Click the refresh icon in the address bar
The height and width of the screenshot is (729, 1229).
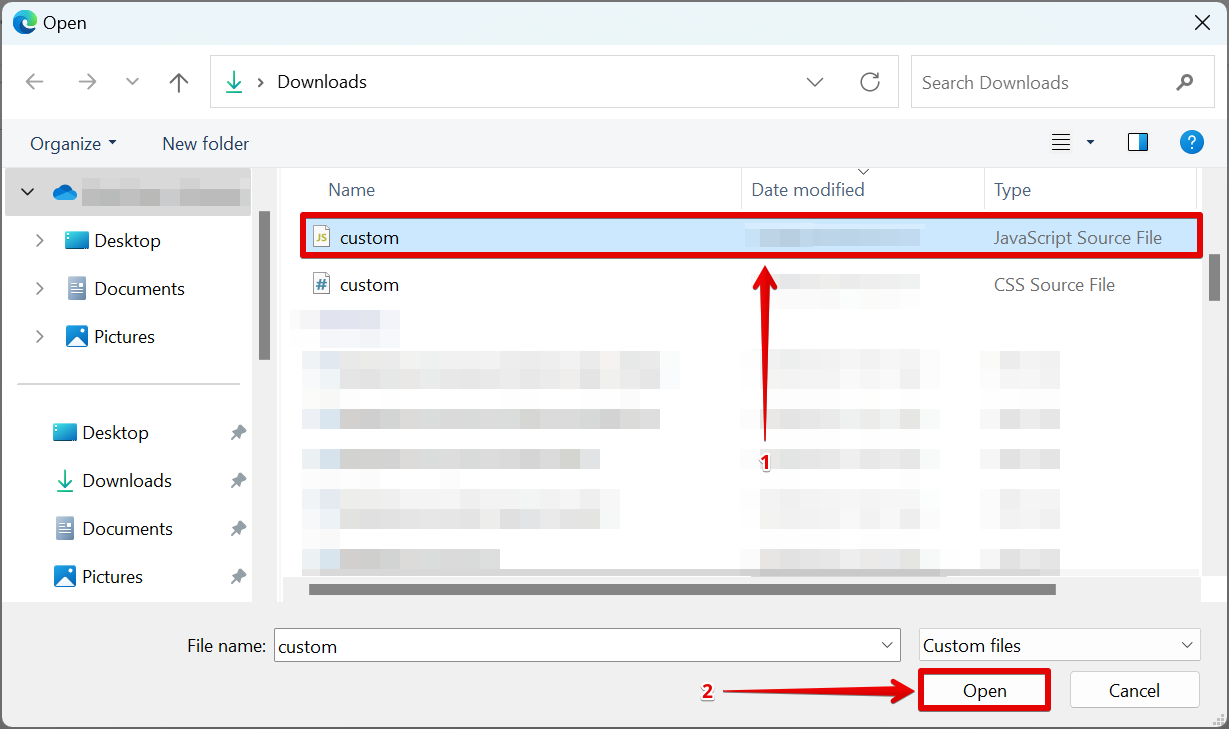pos(870,81)
